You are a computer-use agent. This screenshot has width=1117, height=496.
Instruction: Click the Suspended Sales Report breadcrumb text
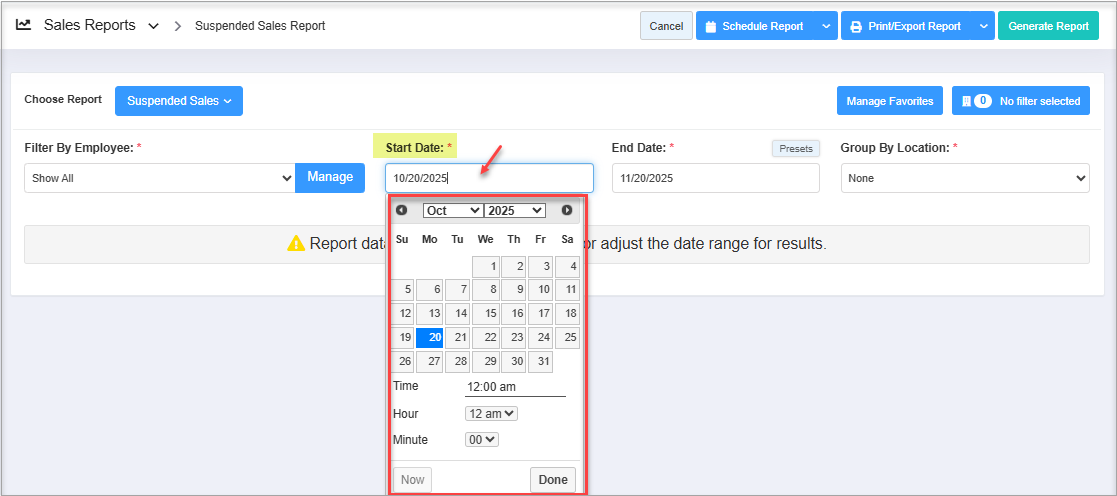pyautogui.click(x=260, y=26)
